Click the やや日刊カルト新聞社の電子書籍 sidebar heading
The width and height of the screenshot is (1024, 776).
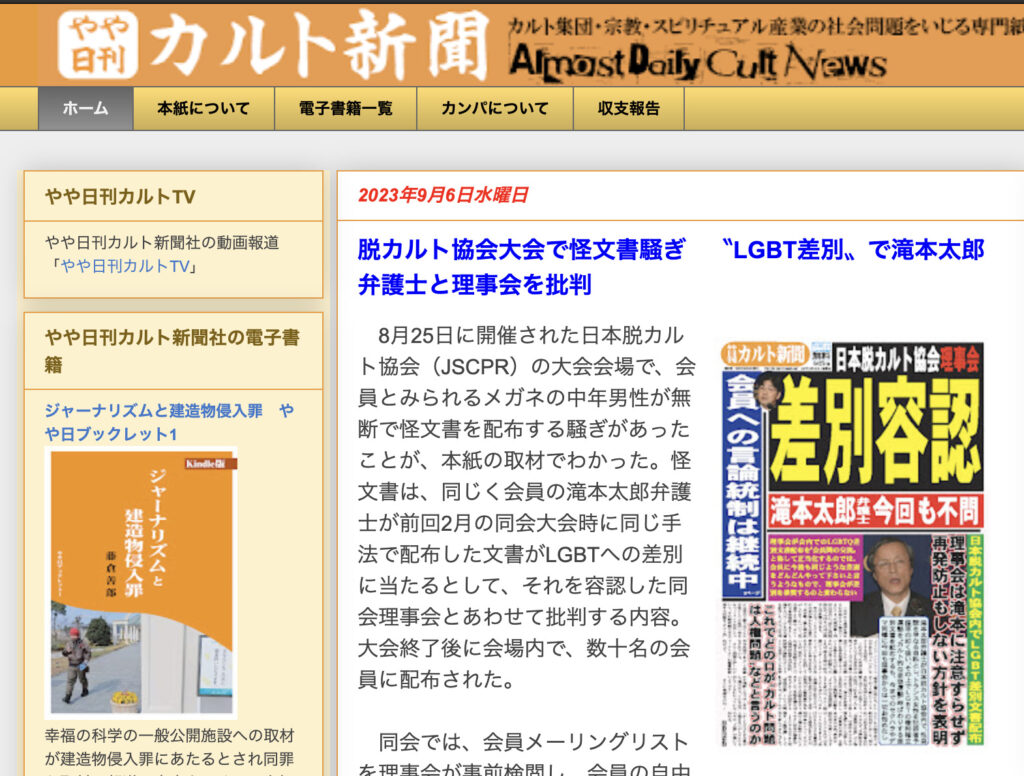click(x=172, y=351)
